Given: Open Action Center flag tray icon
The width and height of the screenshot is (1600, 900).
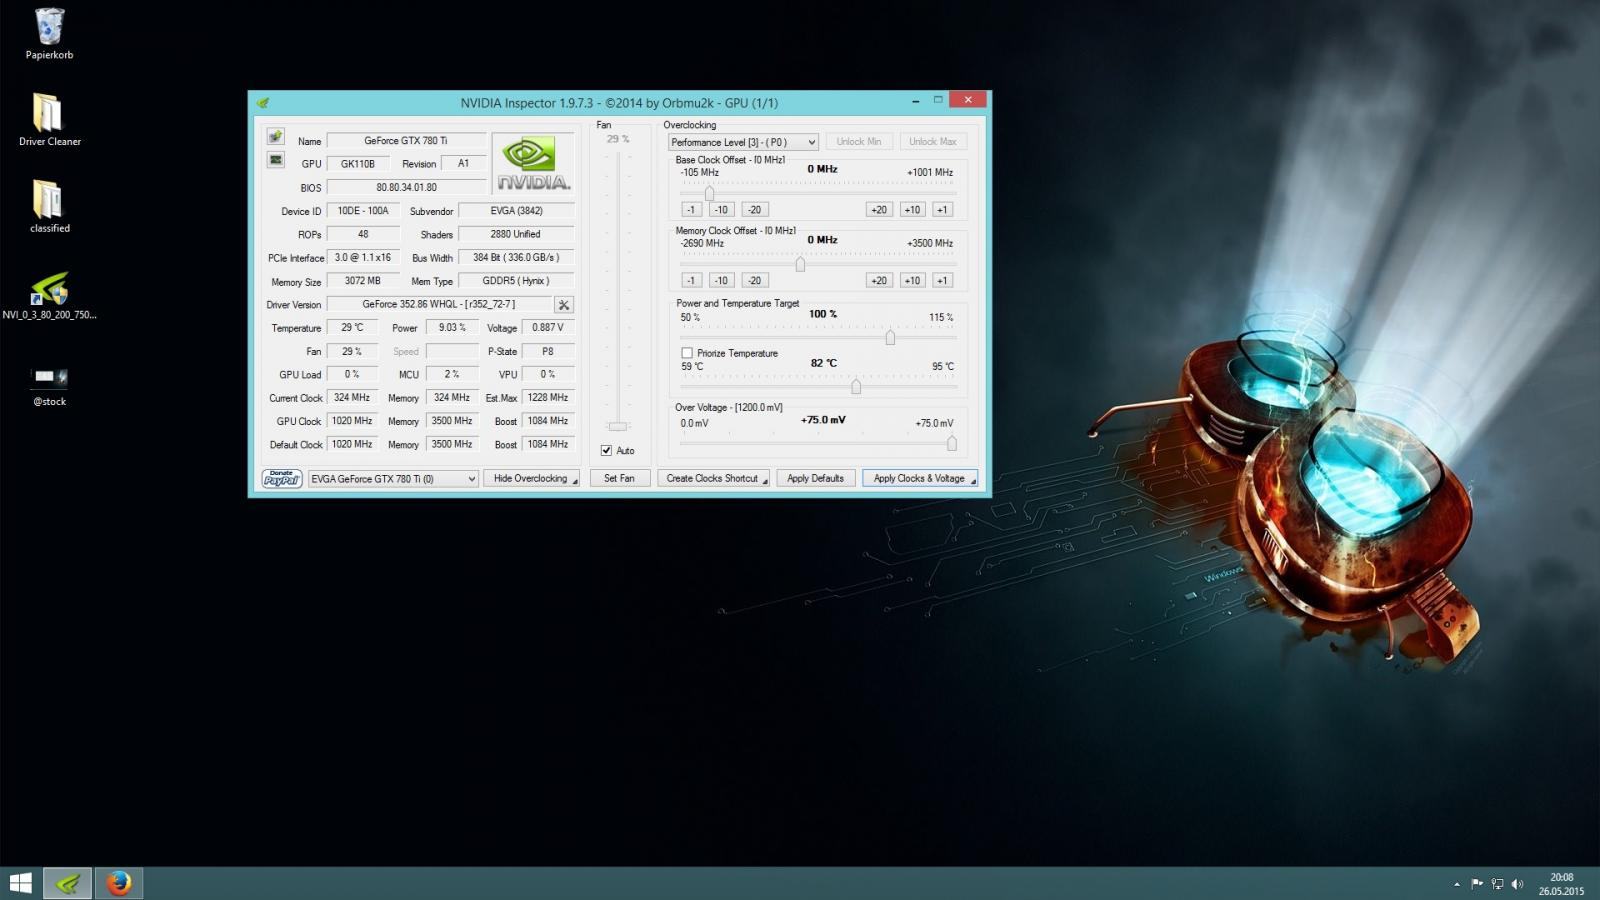Looking at the screenshot, I should pos(1477,884).
